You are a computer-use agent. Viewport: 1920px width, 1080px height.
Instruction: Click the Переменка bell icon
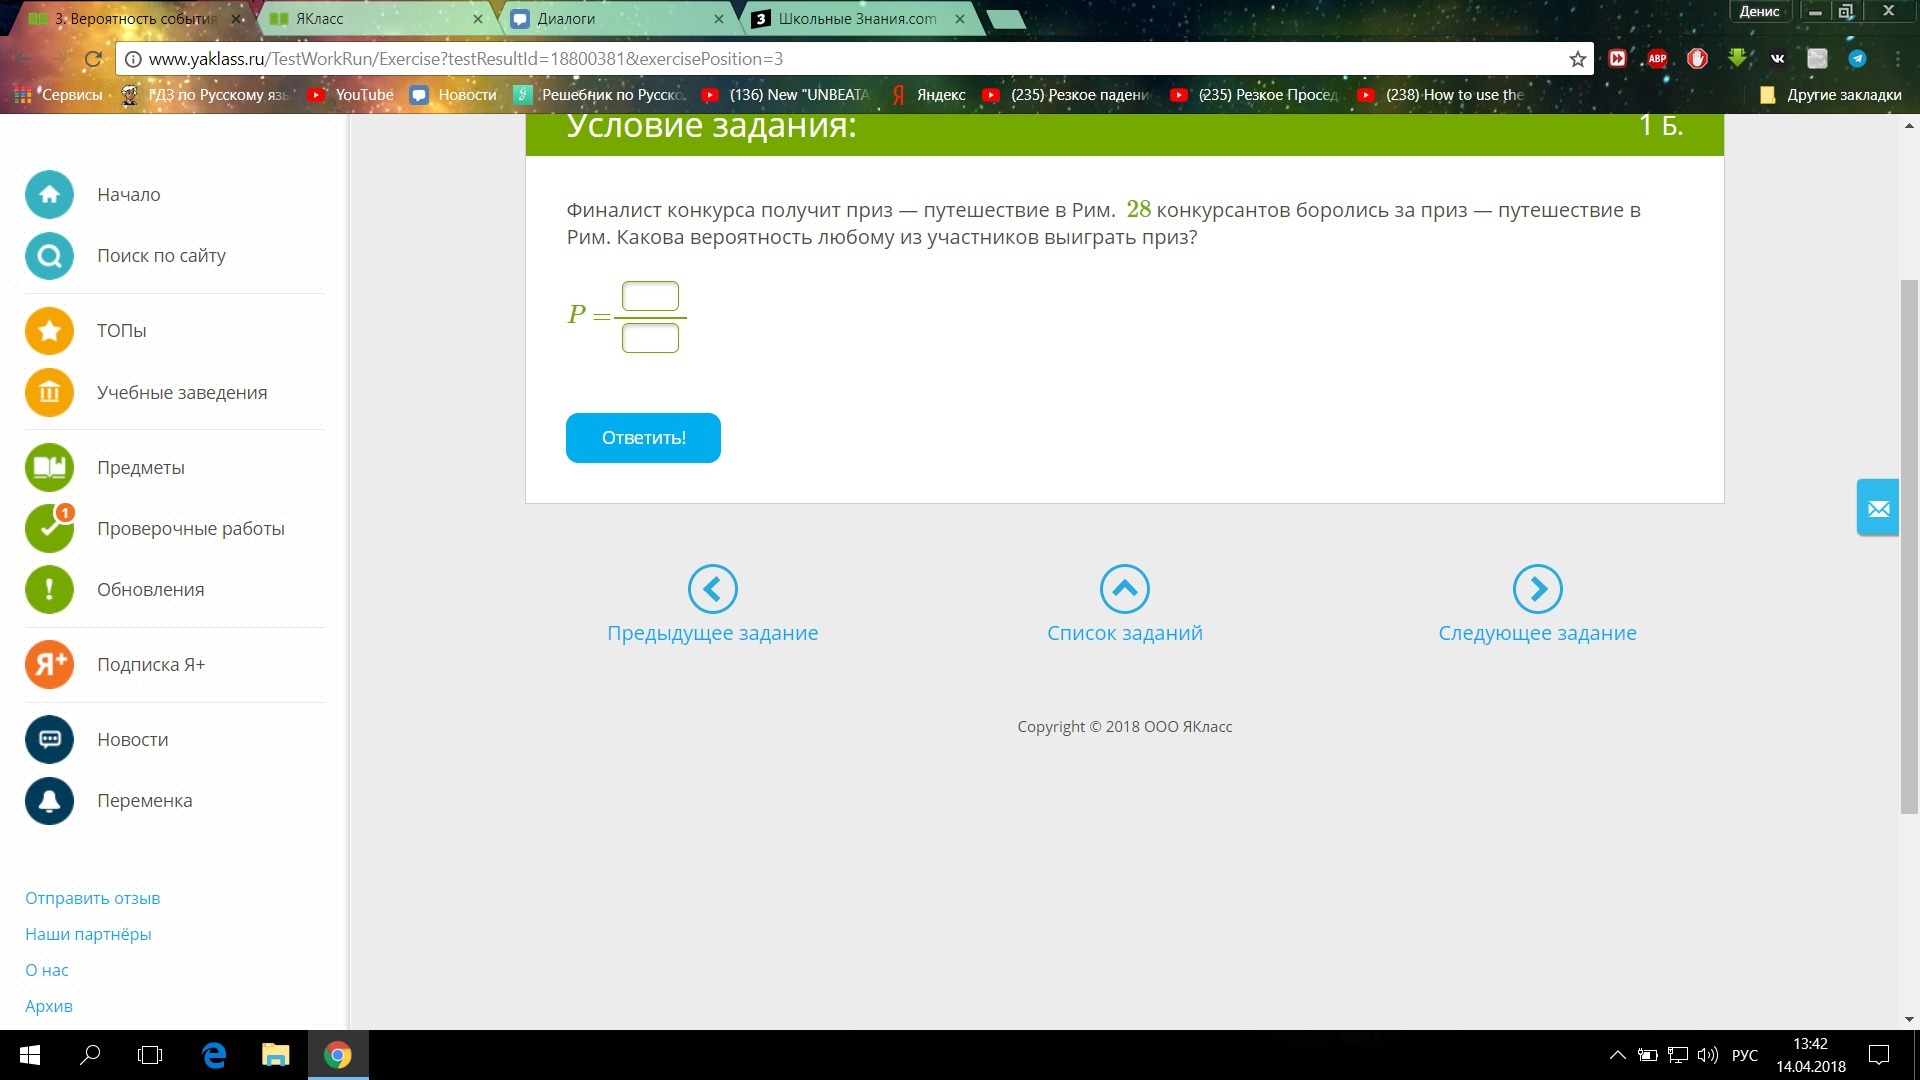click(49, 801)
